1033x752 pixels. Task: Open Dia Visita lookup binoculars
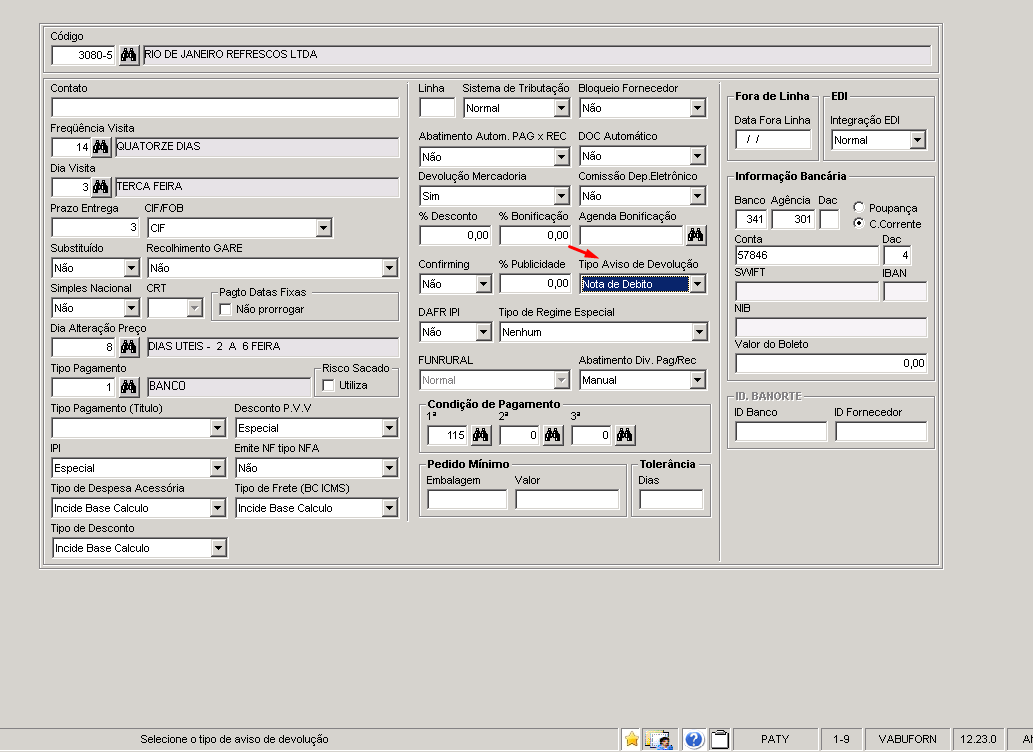100,187
